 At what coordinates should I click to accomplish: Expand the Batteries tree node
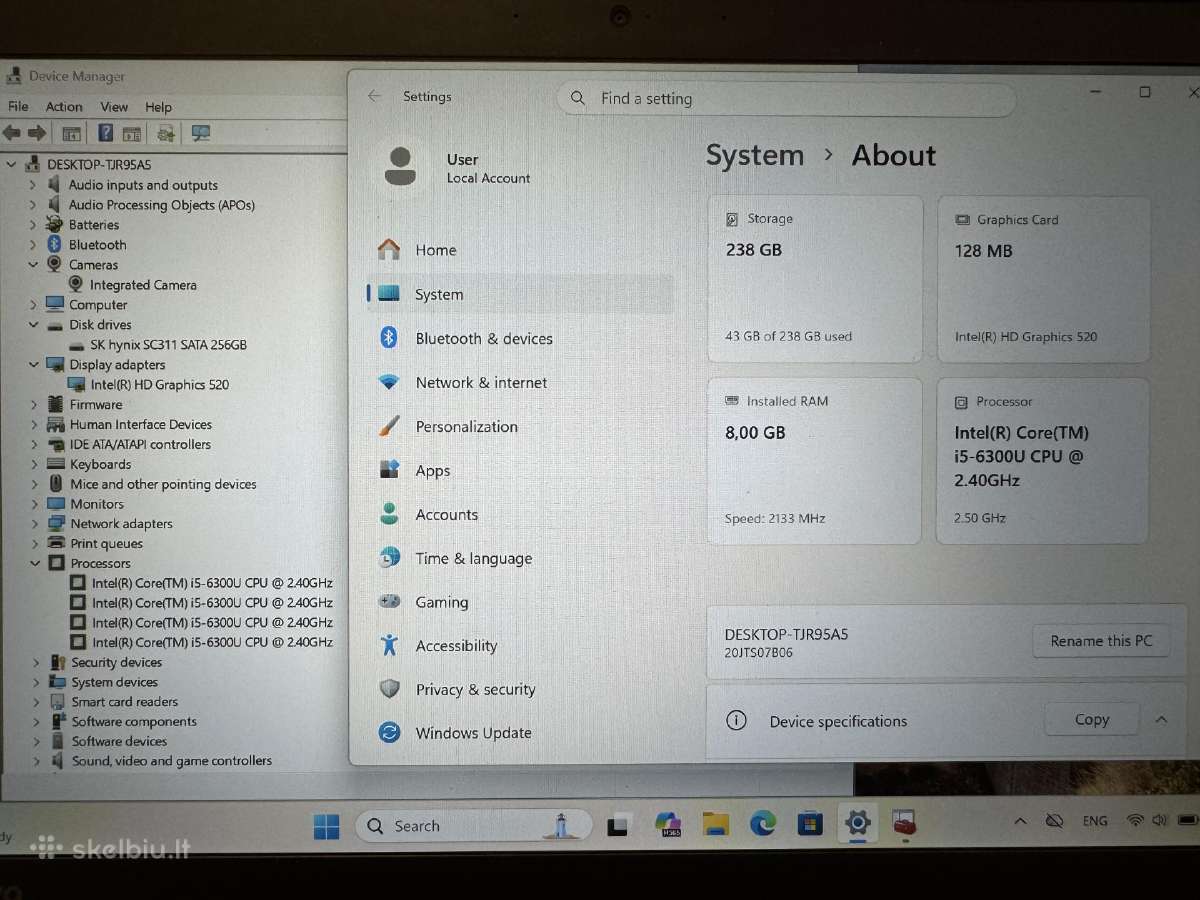tap(33, 225)
